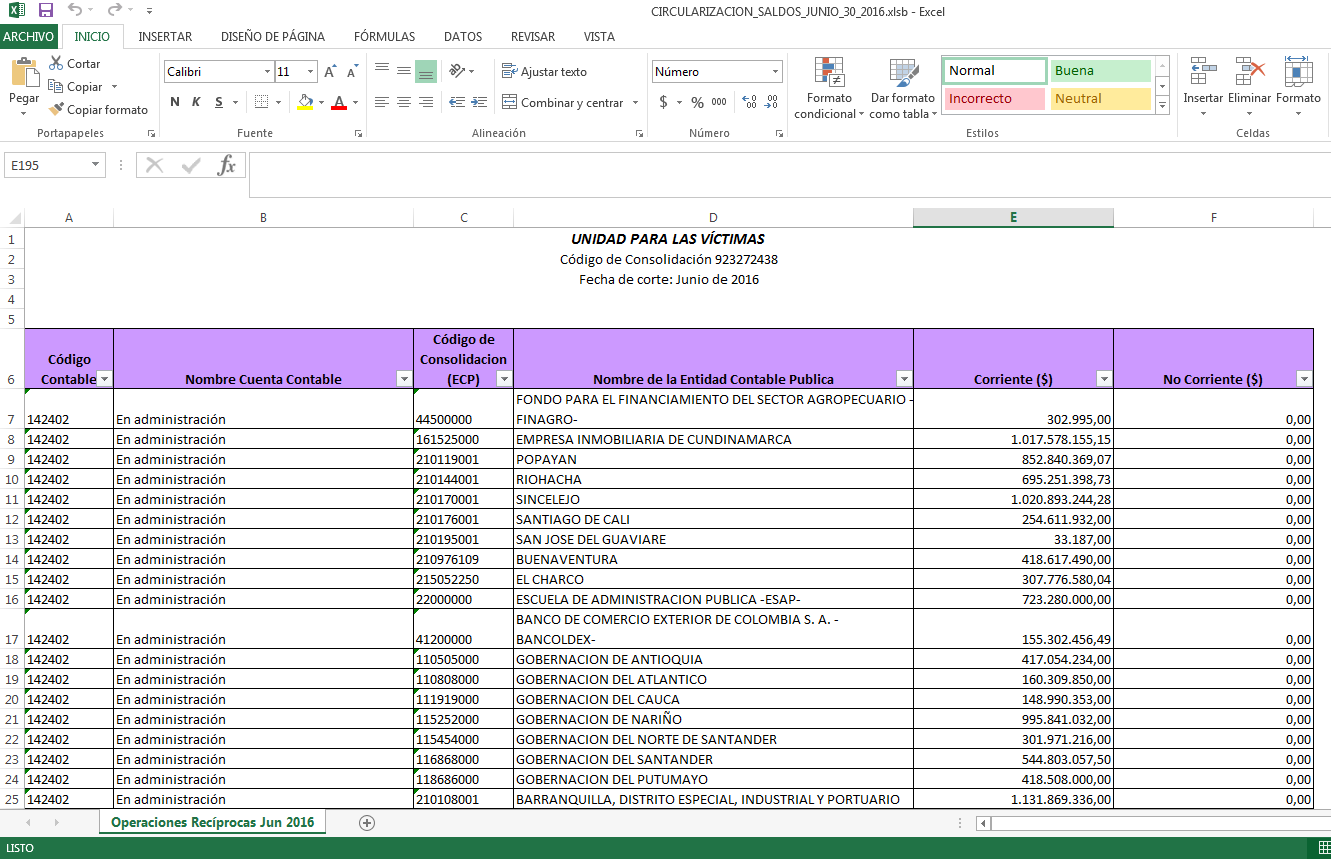The image size is (1331, 859).
Task: Decrease decimal places
Action: pos(771,102)
